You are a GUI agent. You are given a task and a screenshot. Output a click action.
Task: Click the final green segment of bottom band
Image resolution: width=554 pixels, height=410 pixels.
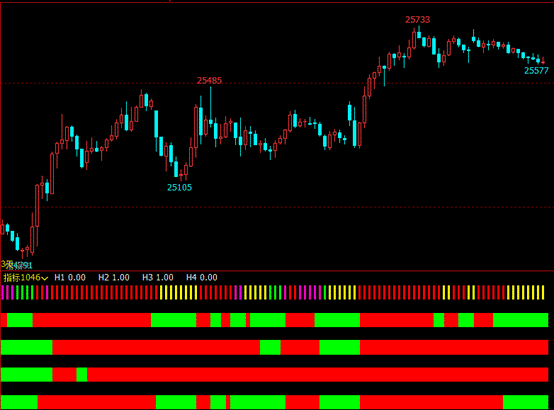click(525, 402)
